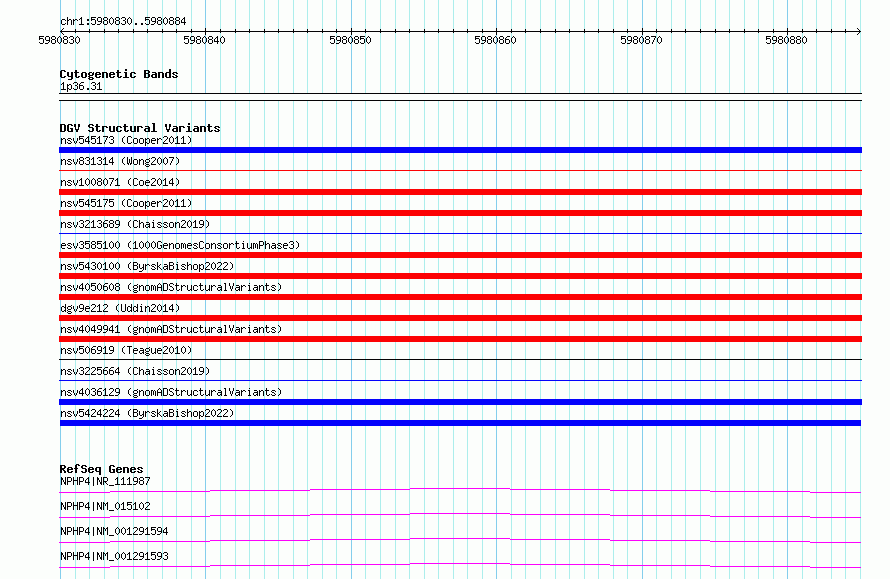Image resolution: width=890 pixels, height=579 pixels.
Task: Click the blue bar under nsv5424224
Action: [460, 423]
